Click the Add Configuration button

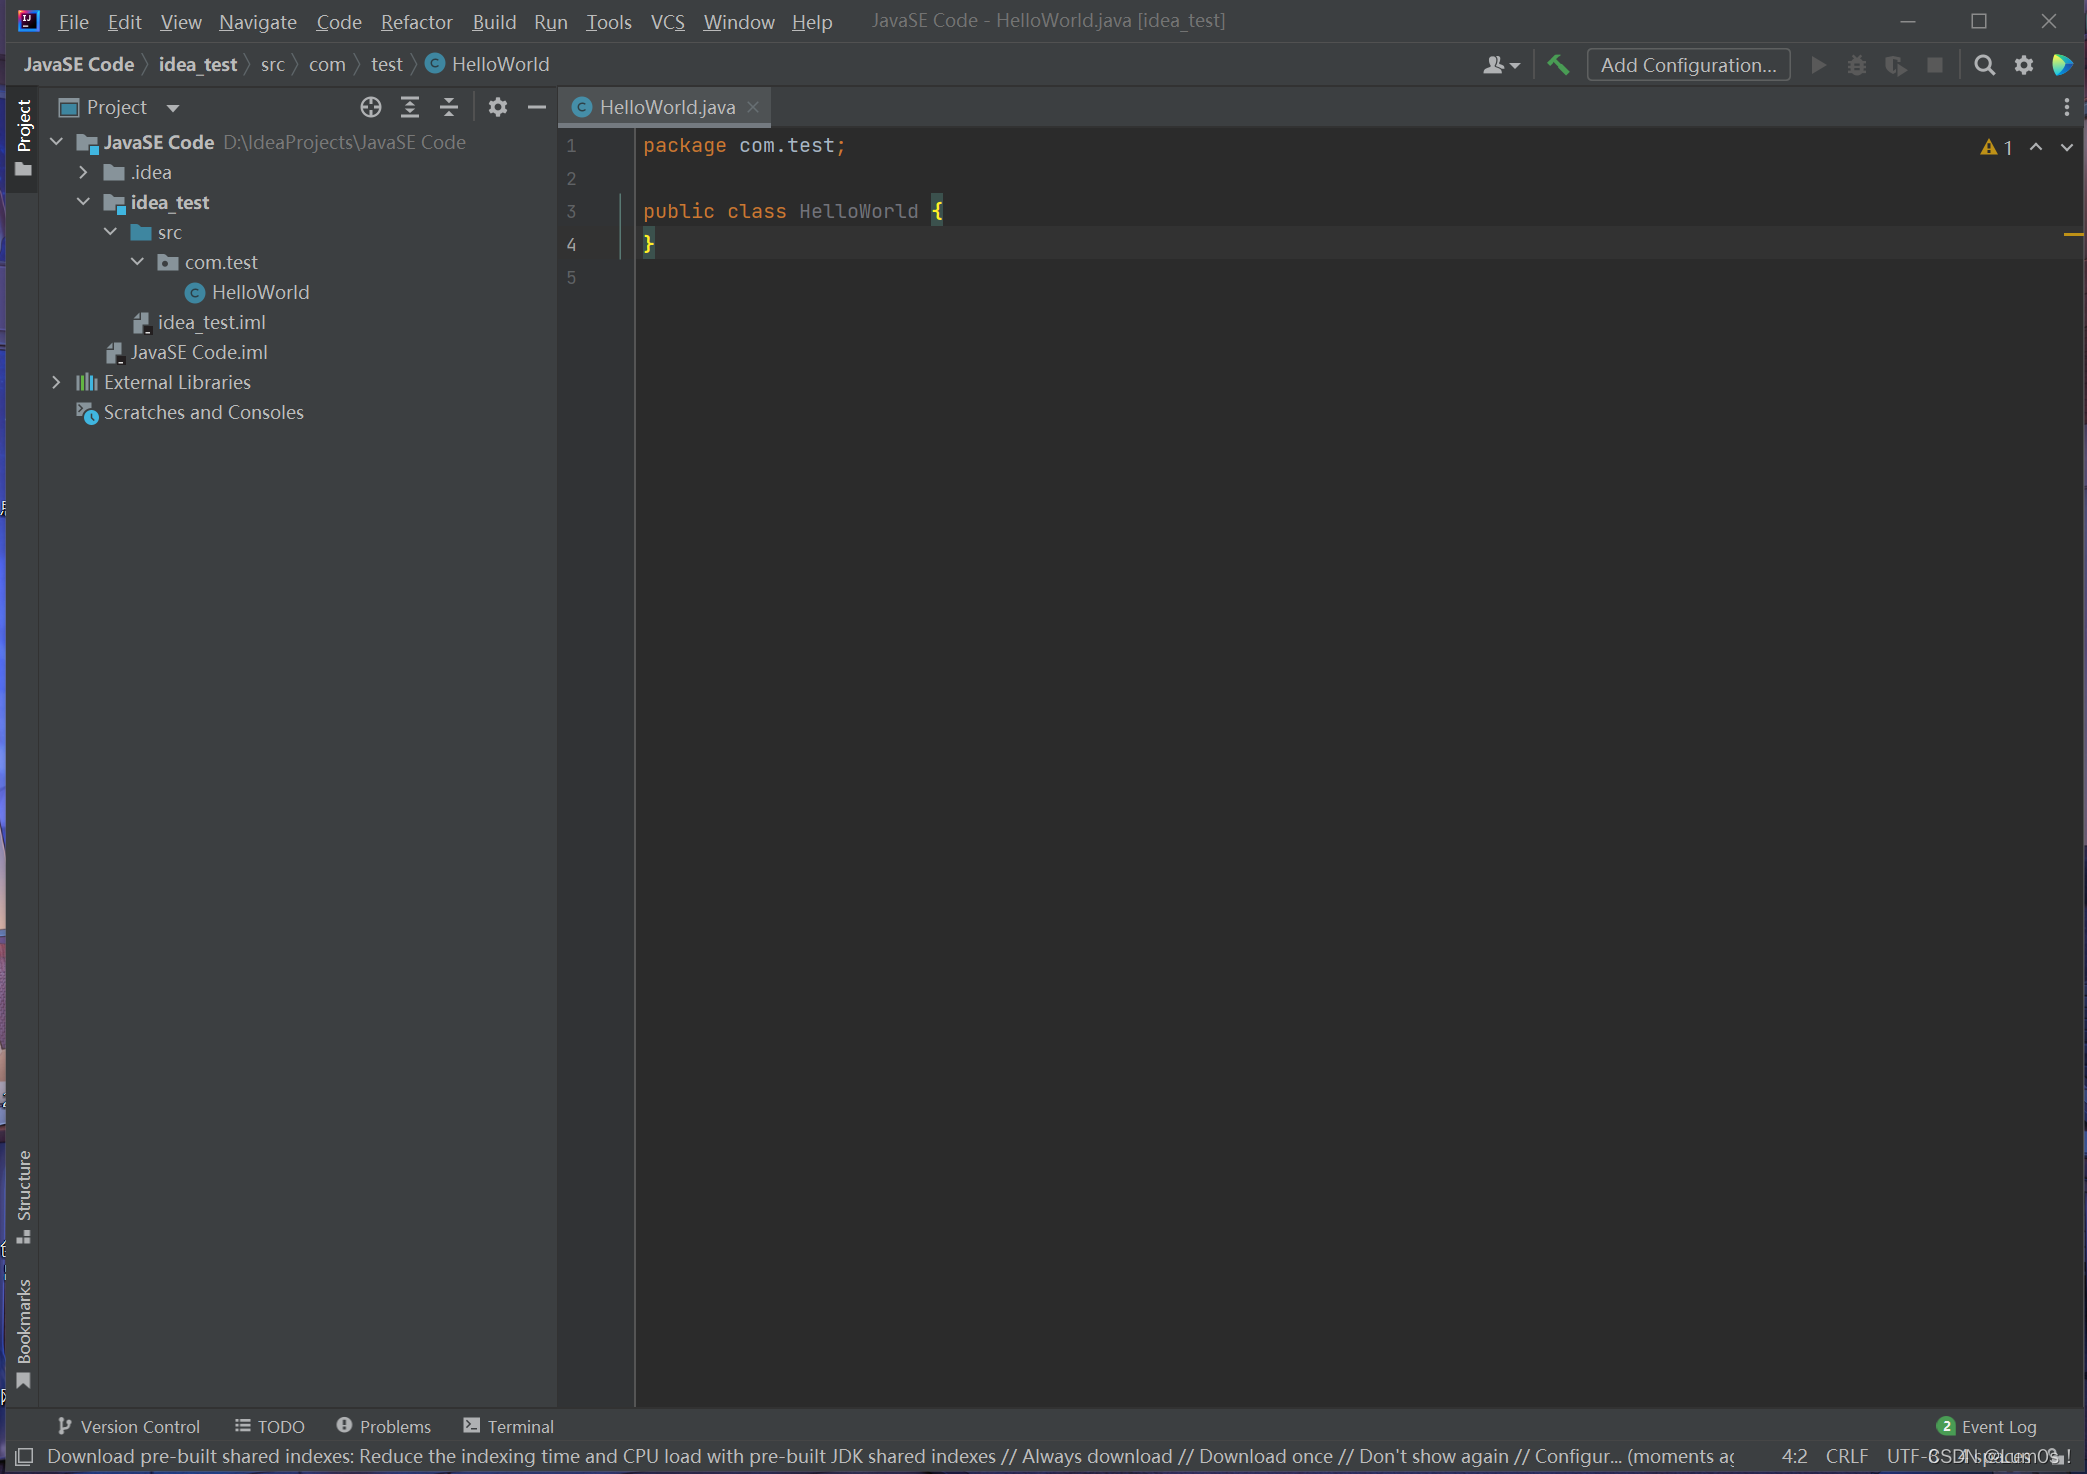coord(1691,64)
